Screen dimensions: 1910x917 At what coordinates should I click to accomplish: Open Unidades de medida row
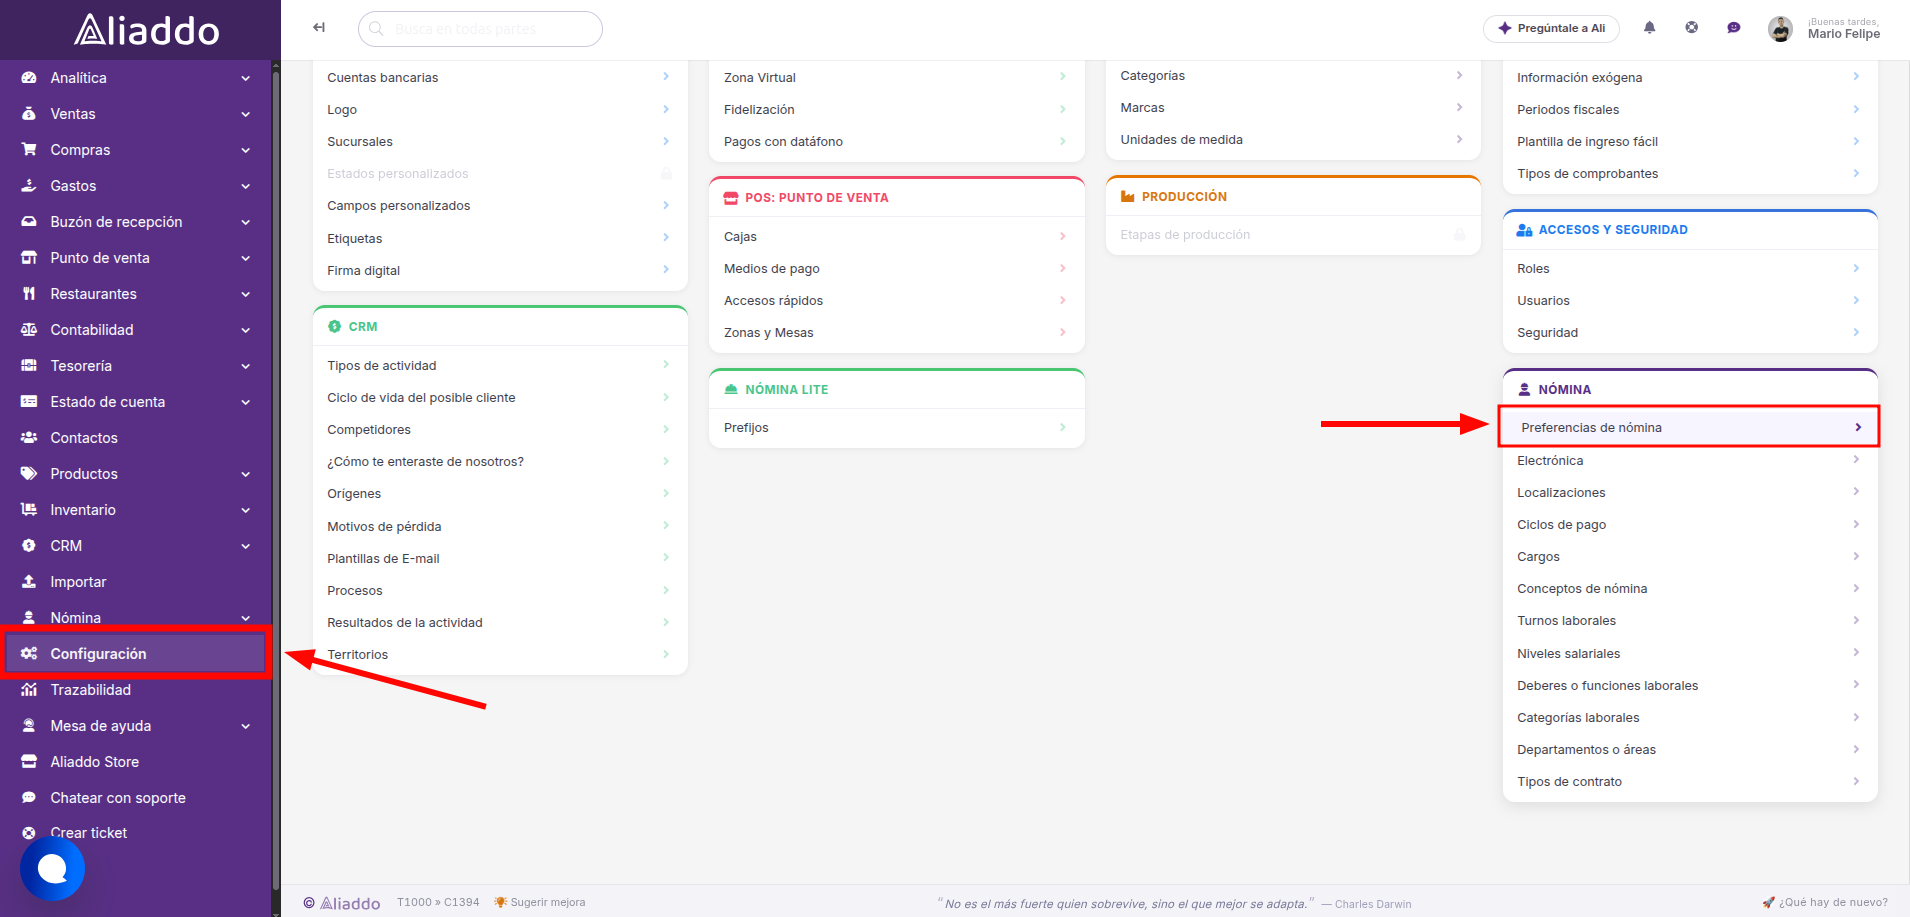pyautogui.click(x=1292, y=140)
